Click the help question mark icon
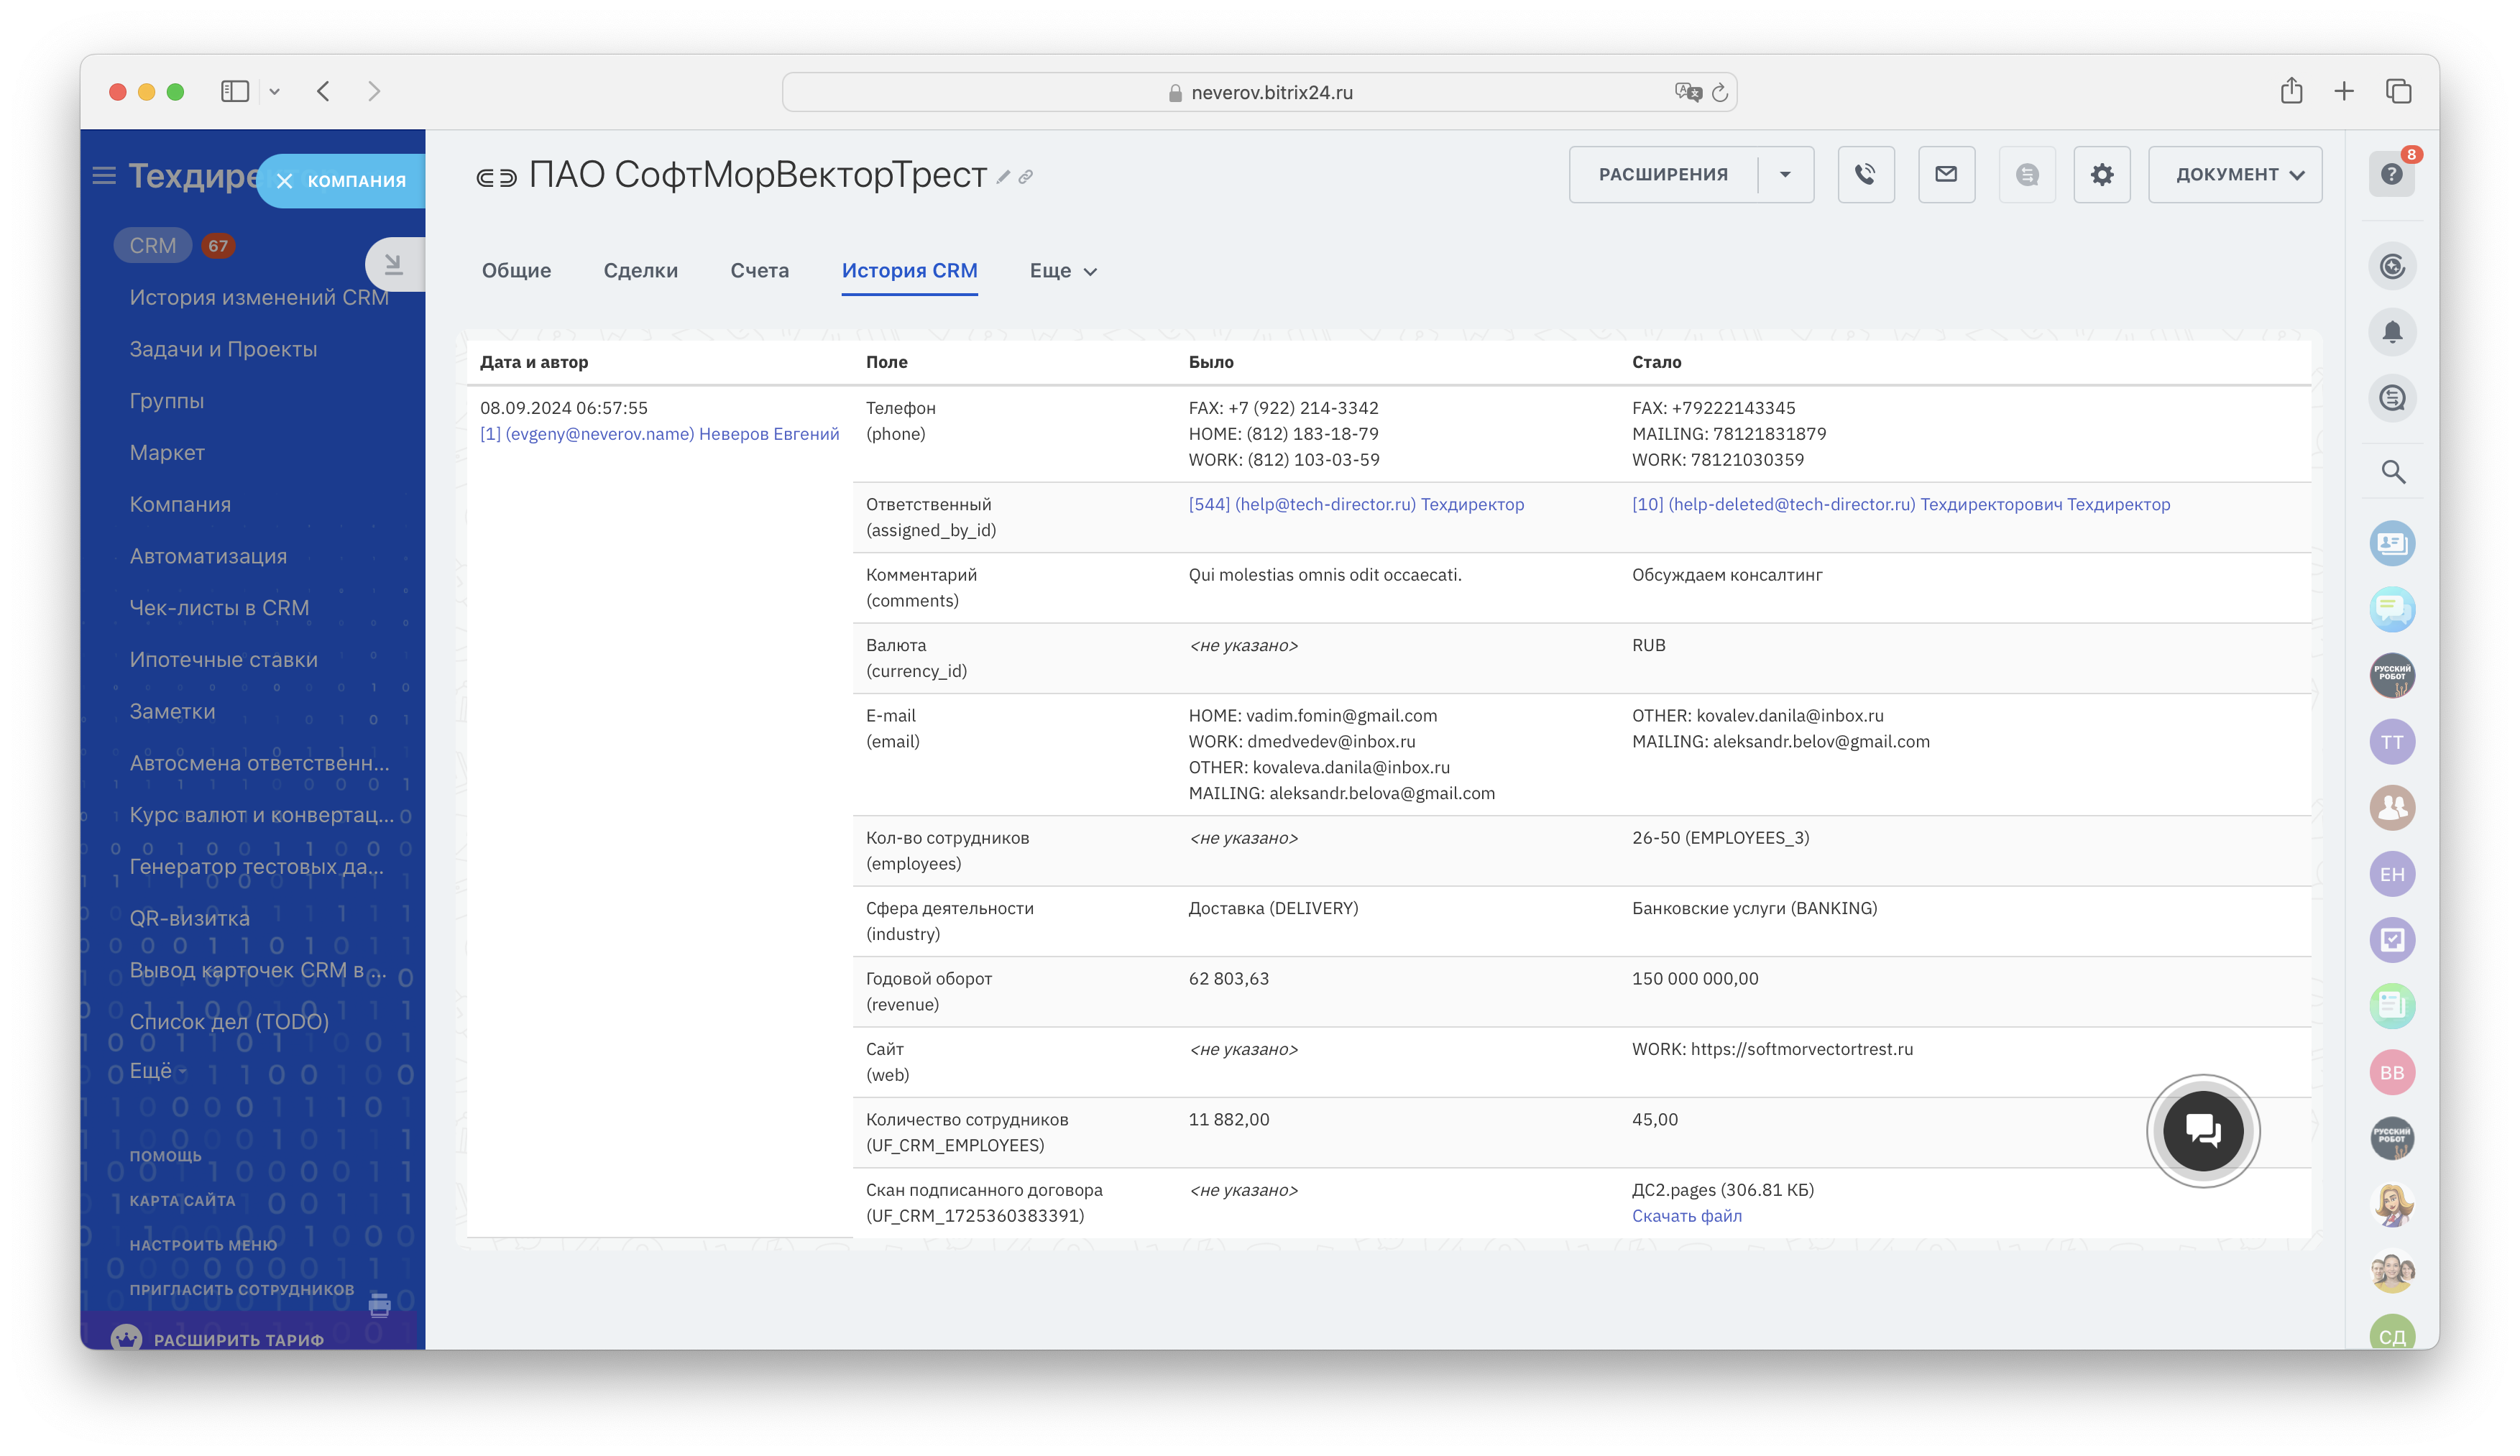The image size is (2520, 1456). coord(2391,175)
